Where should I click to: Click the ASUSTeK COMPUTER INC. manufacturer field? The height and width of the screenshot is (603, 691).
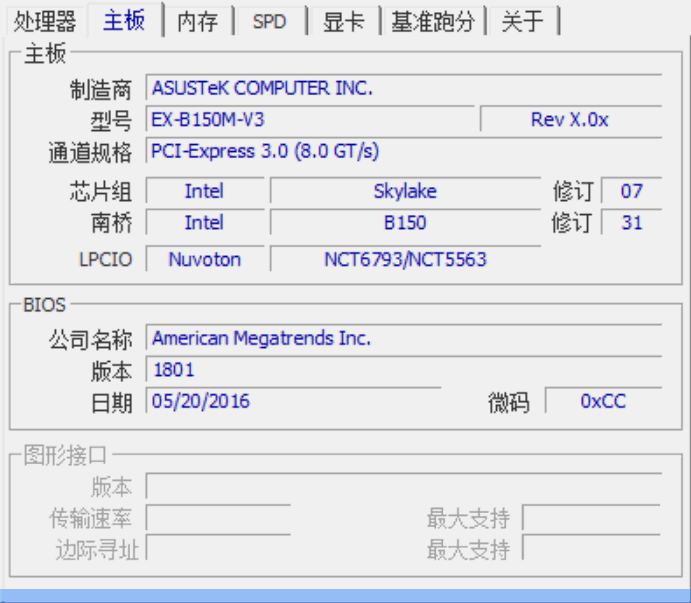point(404,88)
